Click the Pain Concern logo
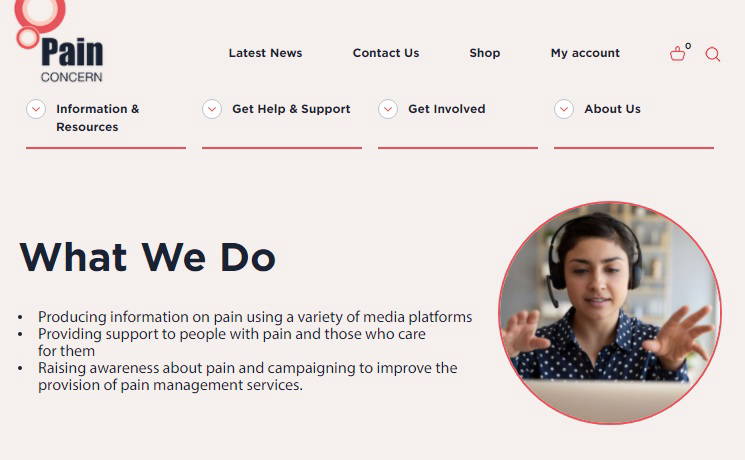 (x=62, y=45)
